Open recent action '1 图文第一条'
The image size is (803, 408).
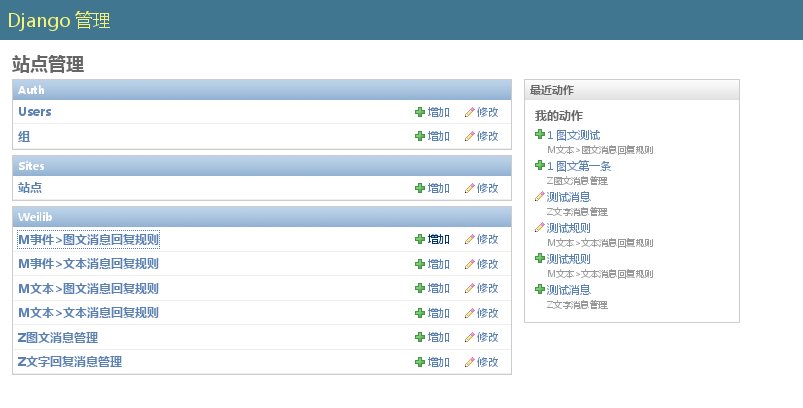[x=579, y=166]
